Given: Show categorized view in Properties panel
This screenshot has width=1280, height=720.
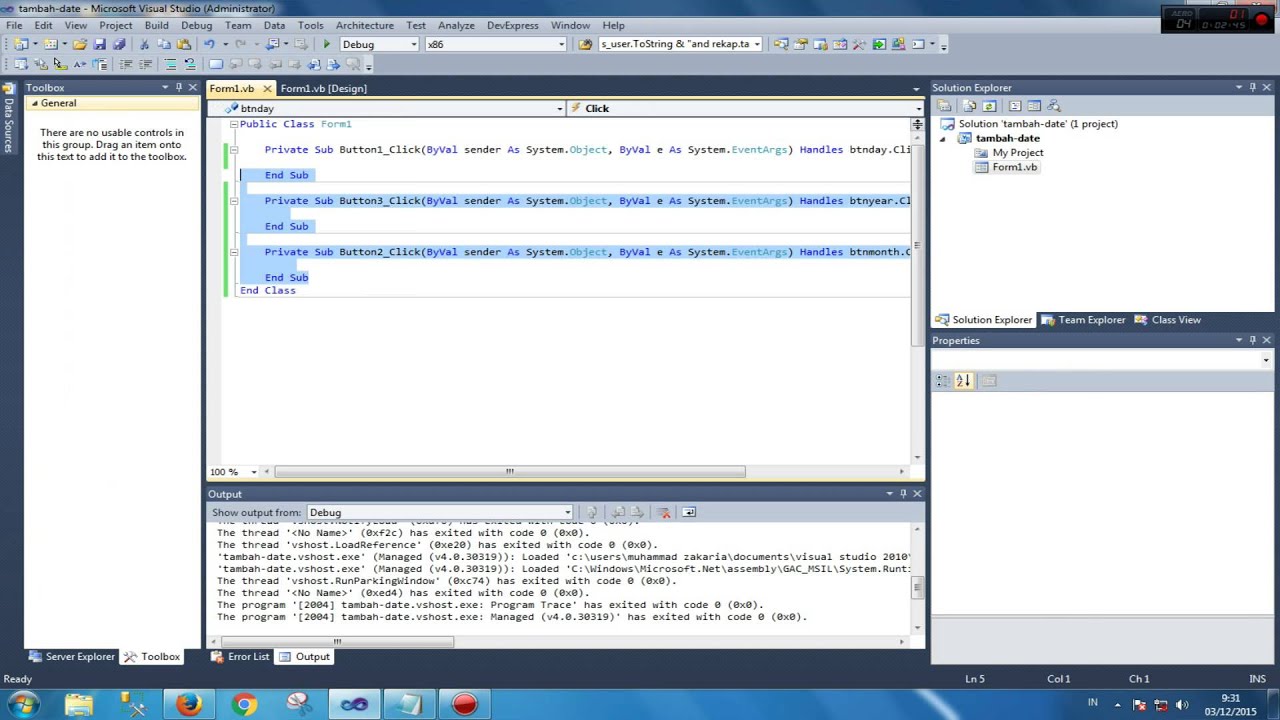Looking at the screenshot, I should point(943,380).
